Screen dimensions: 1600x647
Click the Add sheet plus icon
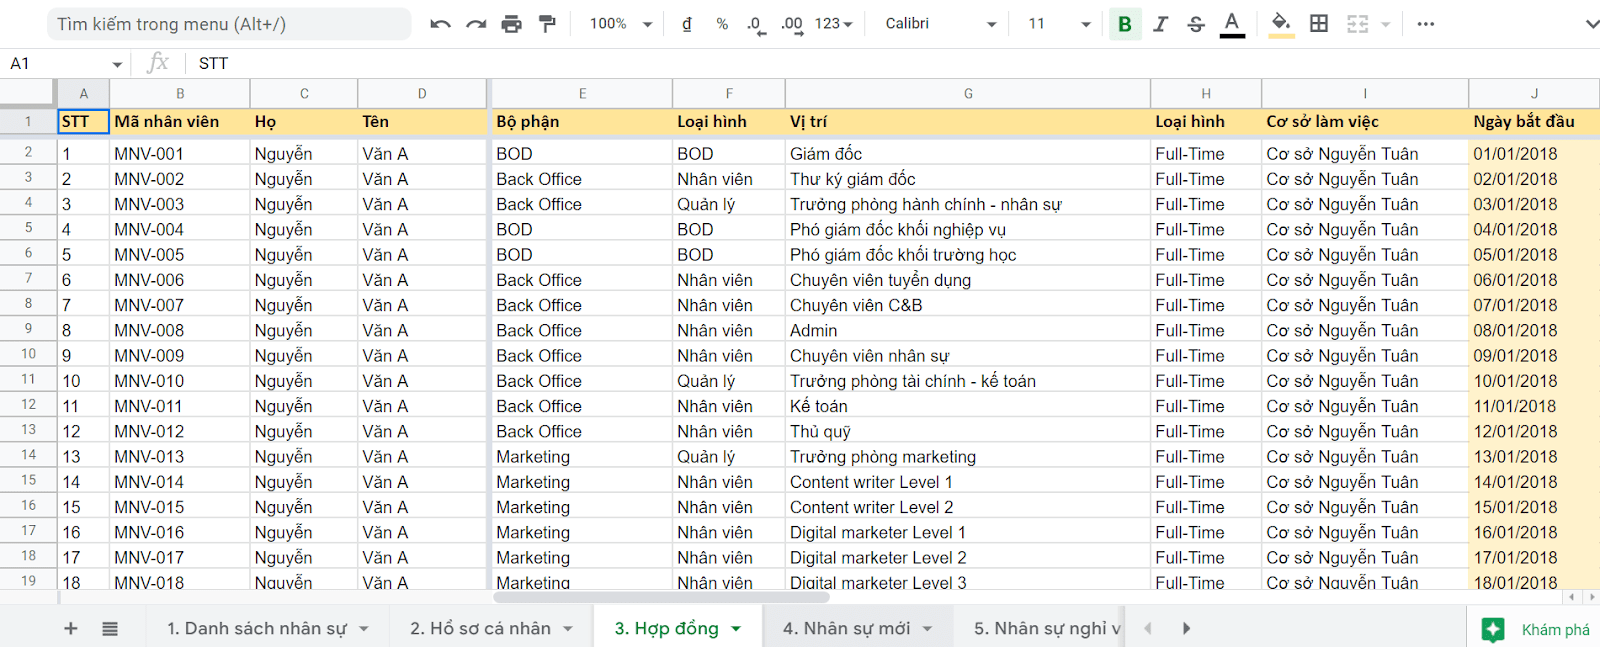click(x=71, y=628)
